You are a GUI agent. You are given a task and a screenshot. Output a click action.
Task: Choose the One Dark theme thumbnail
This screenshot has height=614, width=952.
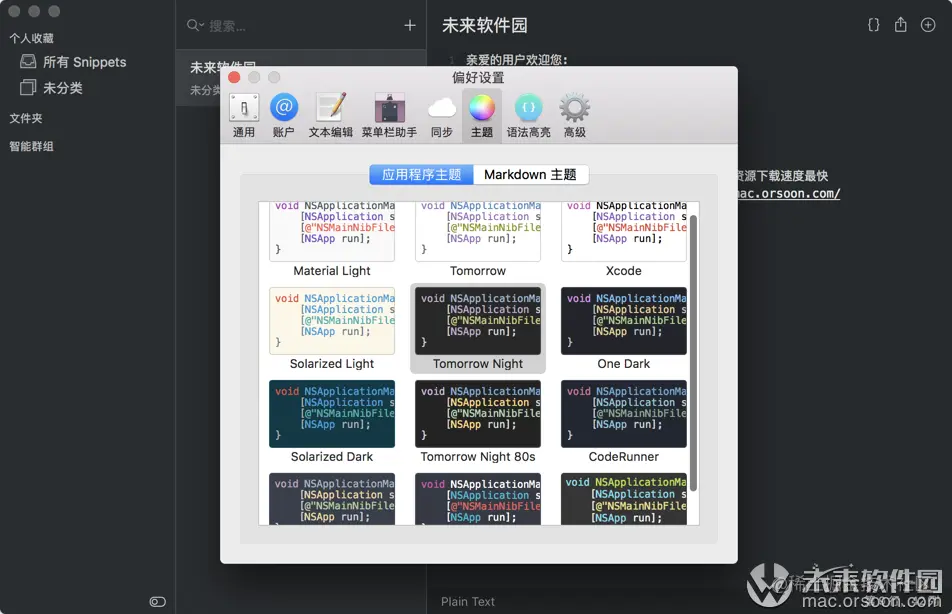tap(624, 321)
